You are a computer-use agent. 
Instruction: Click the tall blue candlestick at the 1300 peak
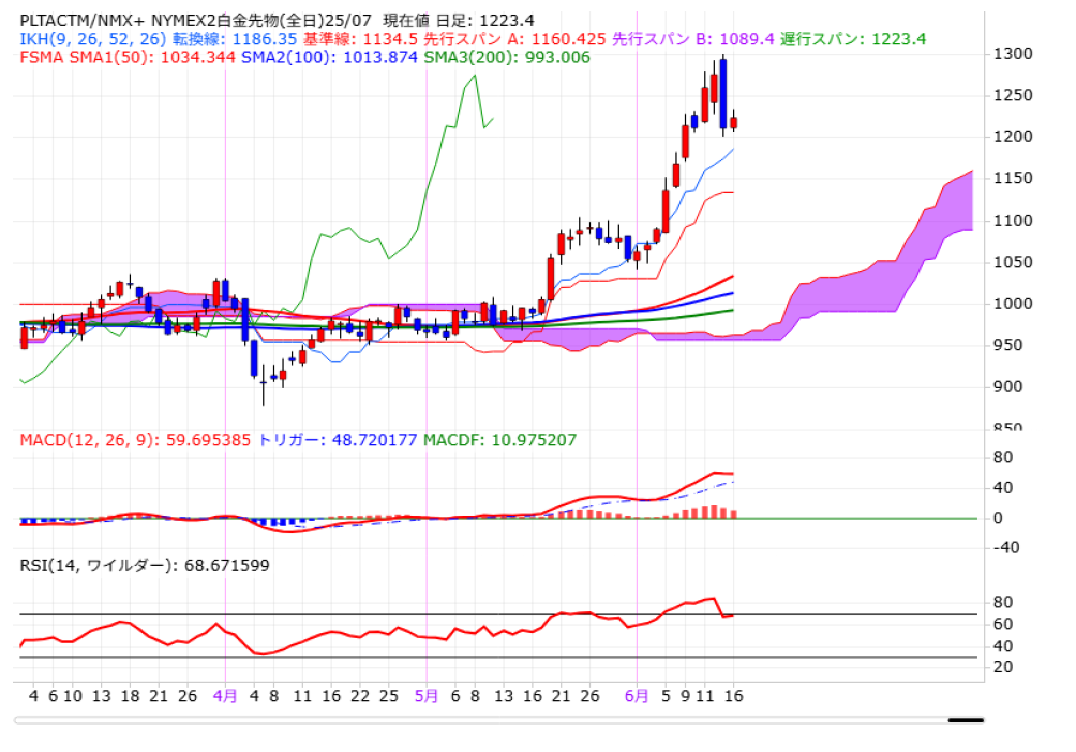(x=723, y=94)
